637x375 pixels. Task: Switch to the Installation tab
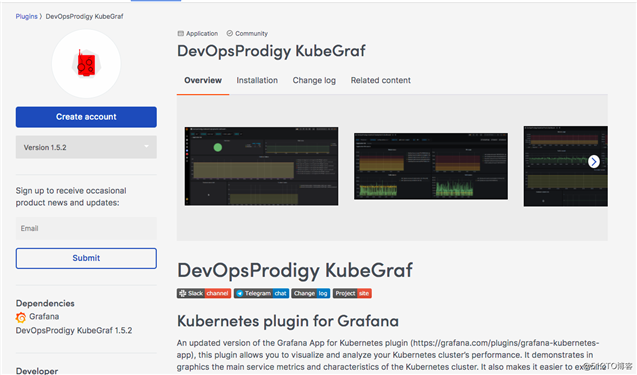[x=257, y=80]
